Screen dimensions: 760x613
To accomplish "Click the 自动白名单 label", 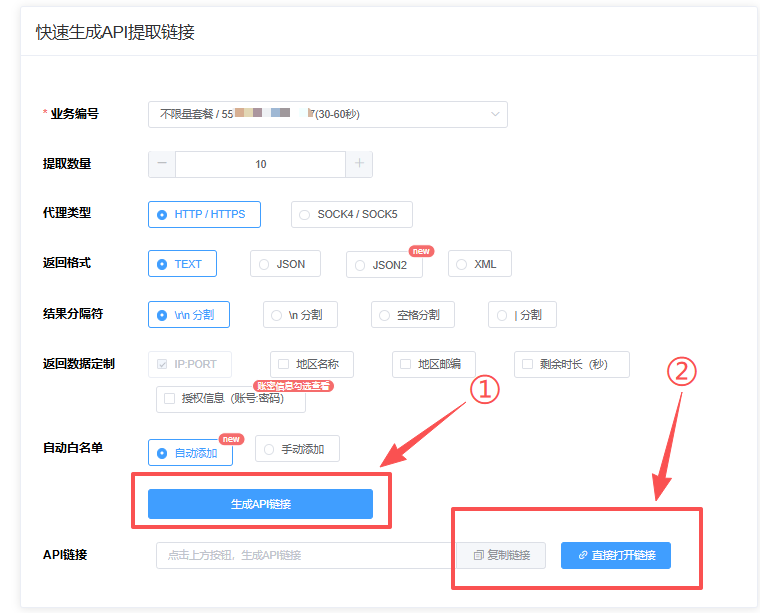I will click(73, 448).
